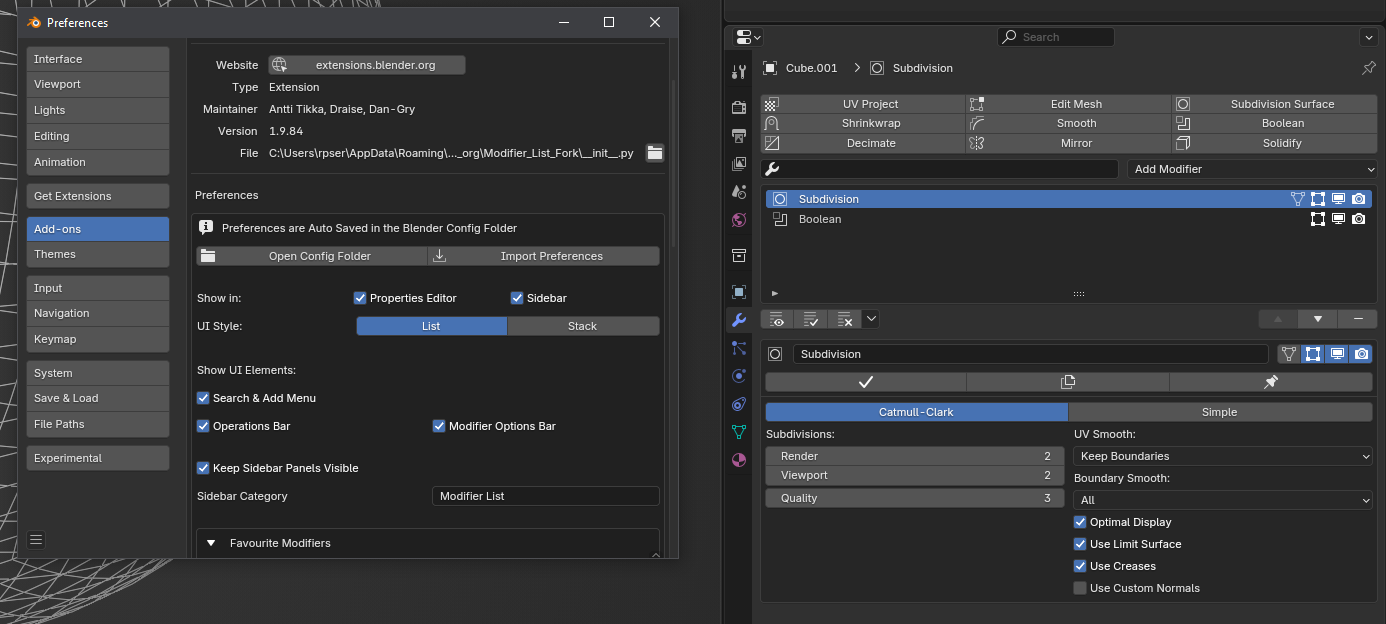This screenshot has height=624, width=1386.
Task: Switch subdivision type to Simple
Action: point(1220,412)
